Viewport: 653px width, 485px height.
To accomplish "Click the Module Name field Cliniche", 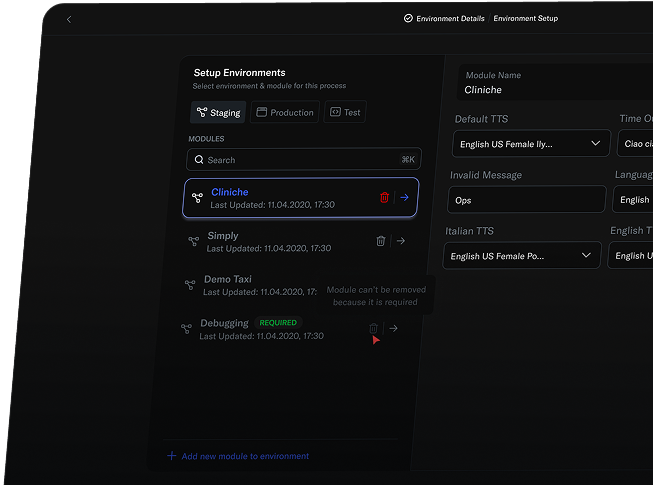I will click(556, 89).
